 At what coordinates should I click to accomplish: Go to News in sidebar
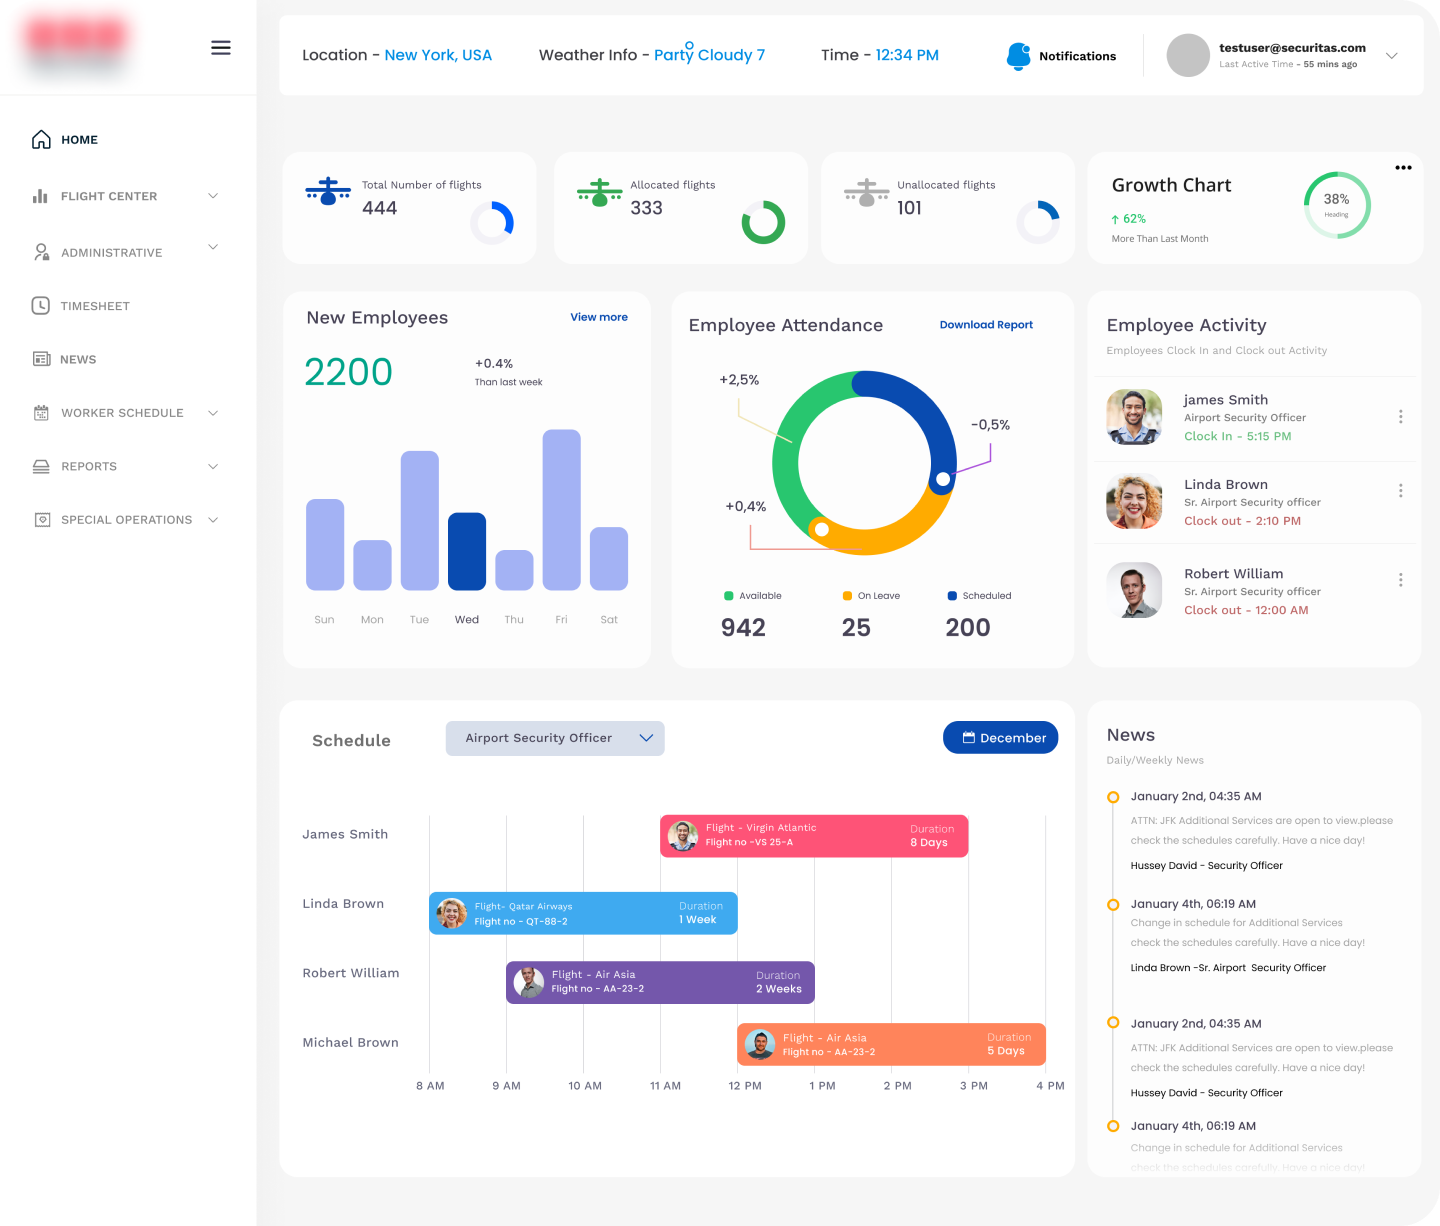(x=78, y=359)
